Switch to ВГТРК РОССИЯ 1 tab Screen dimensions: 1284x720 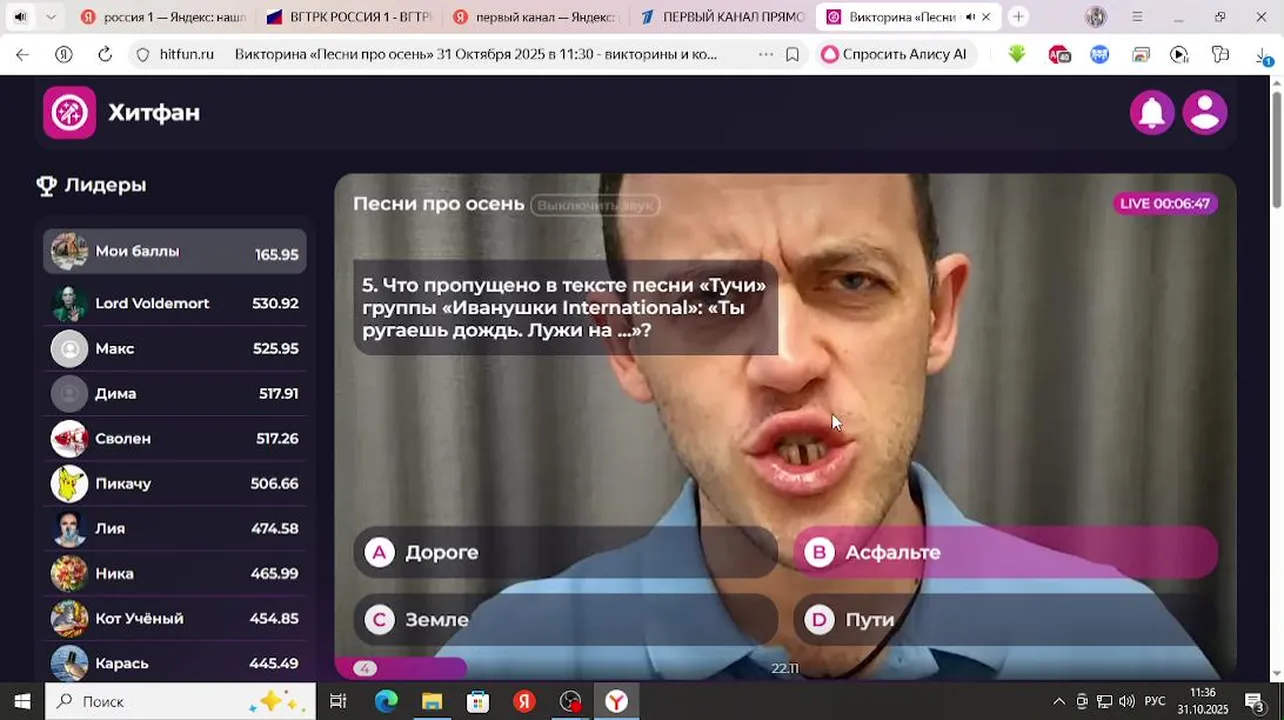[349, 17]
